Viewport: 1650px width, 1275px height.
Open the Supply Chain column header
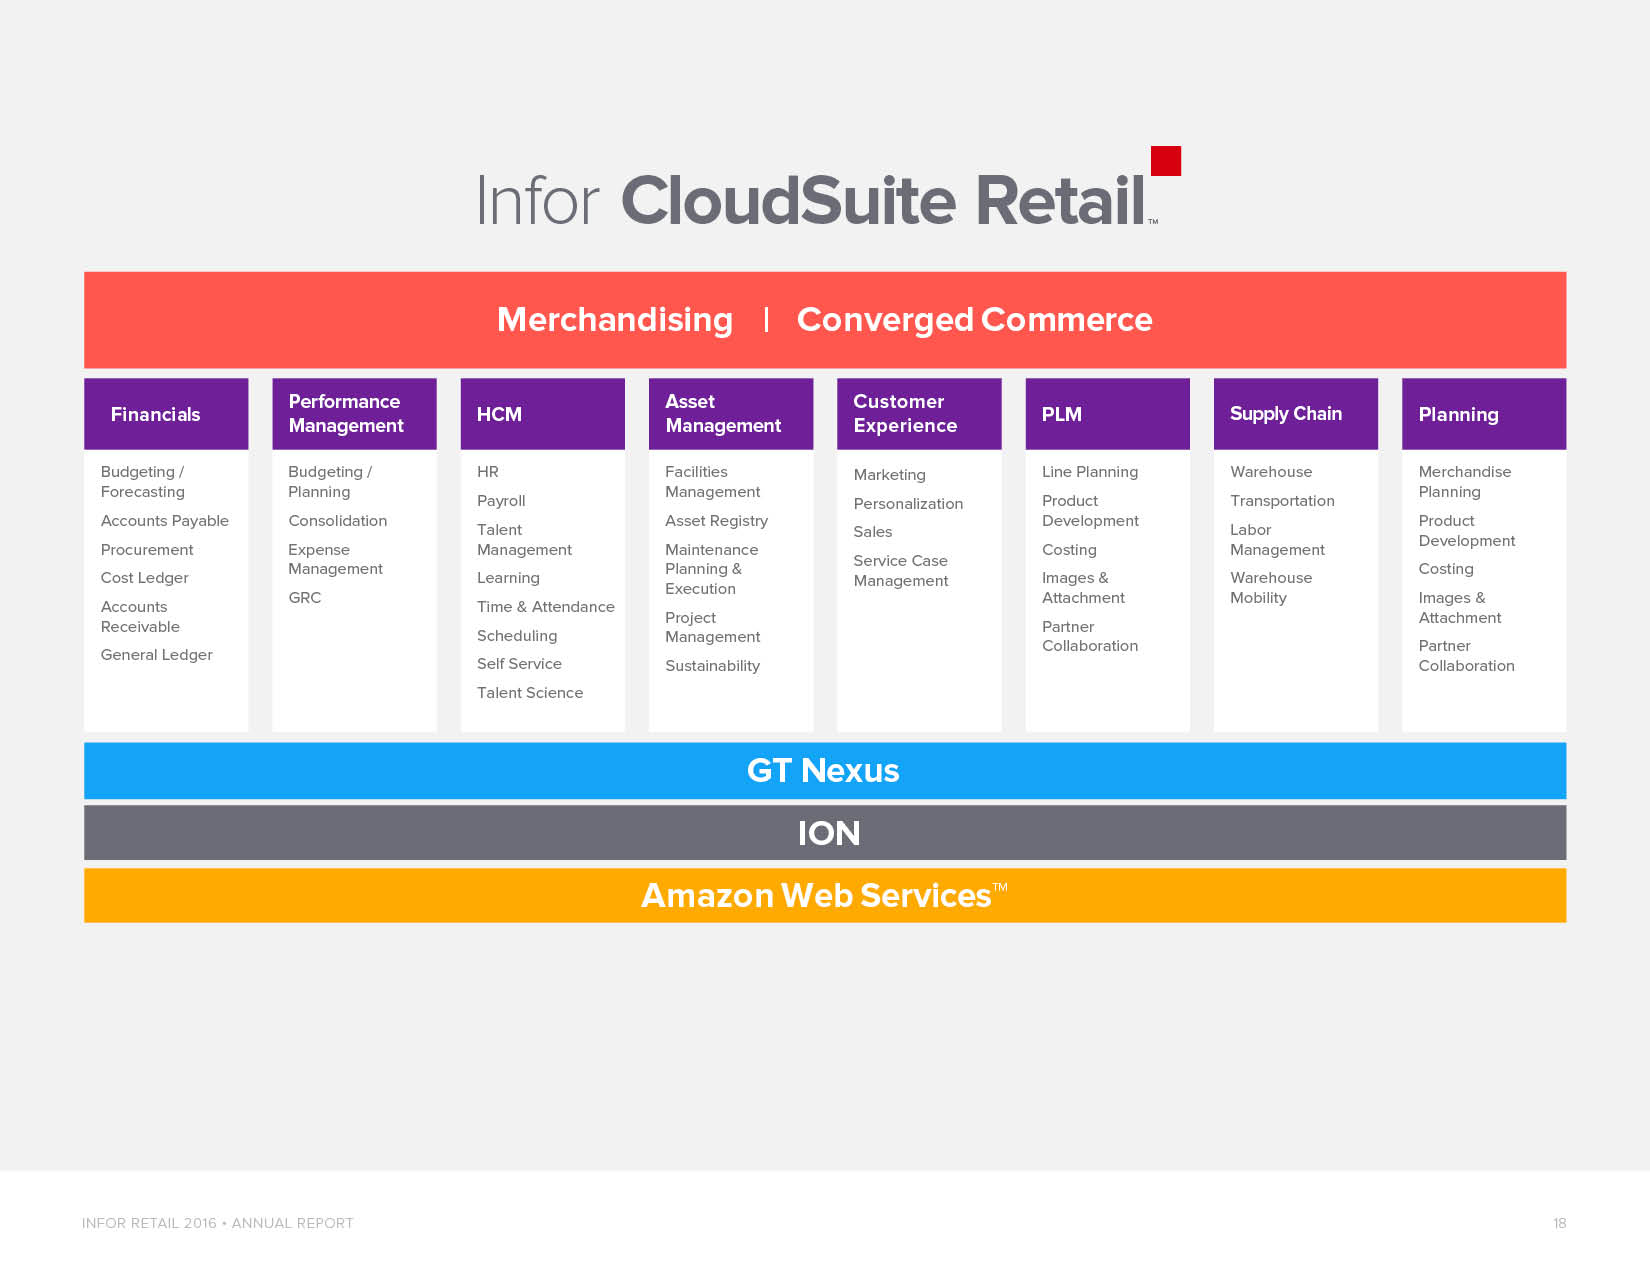(1296, 414)
